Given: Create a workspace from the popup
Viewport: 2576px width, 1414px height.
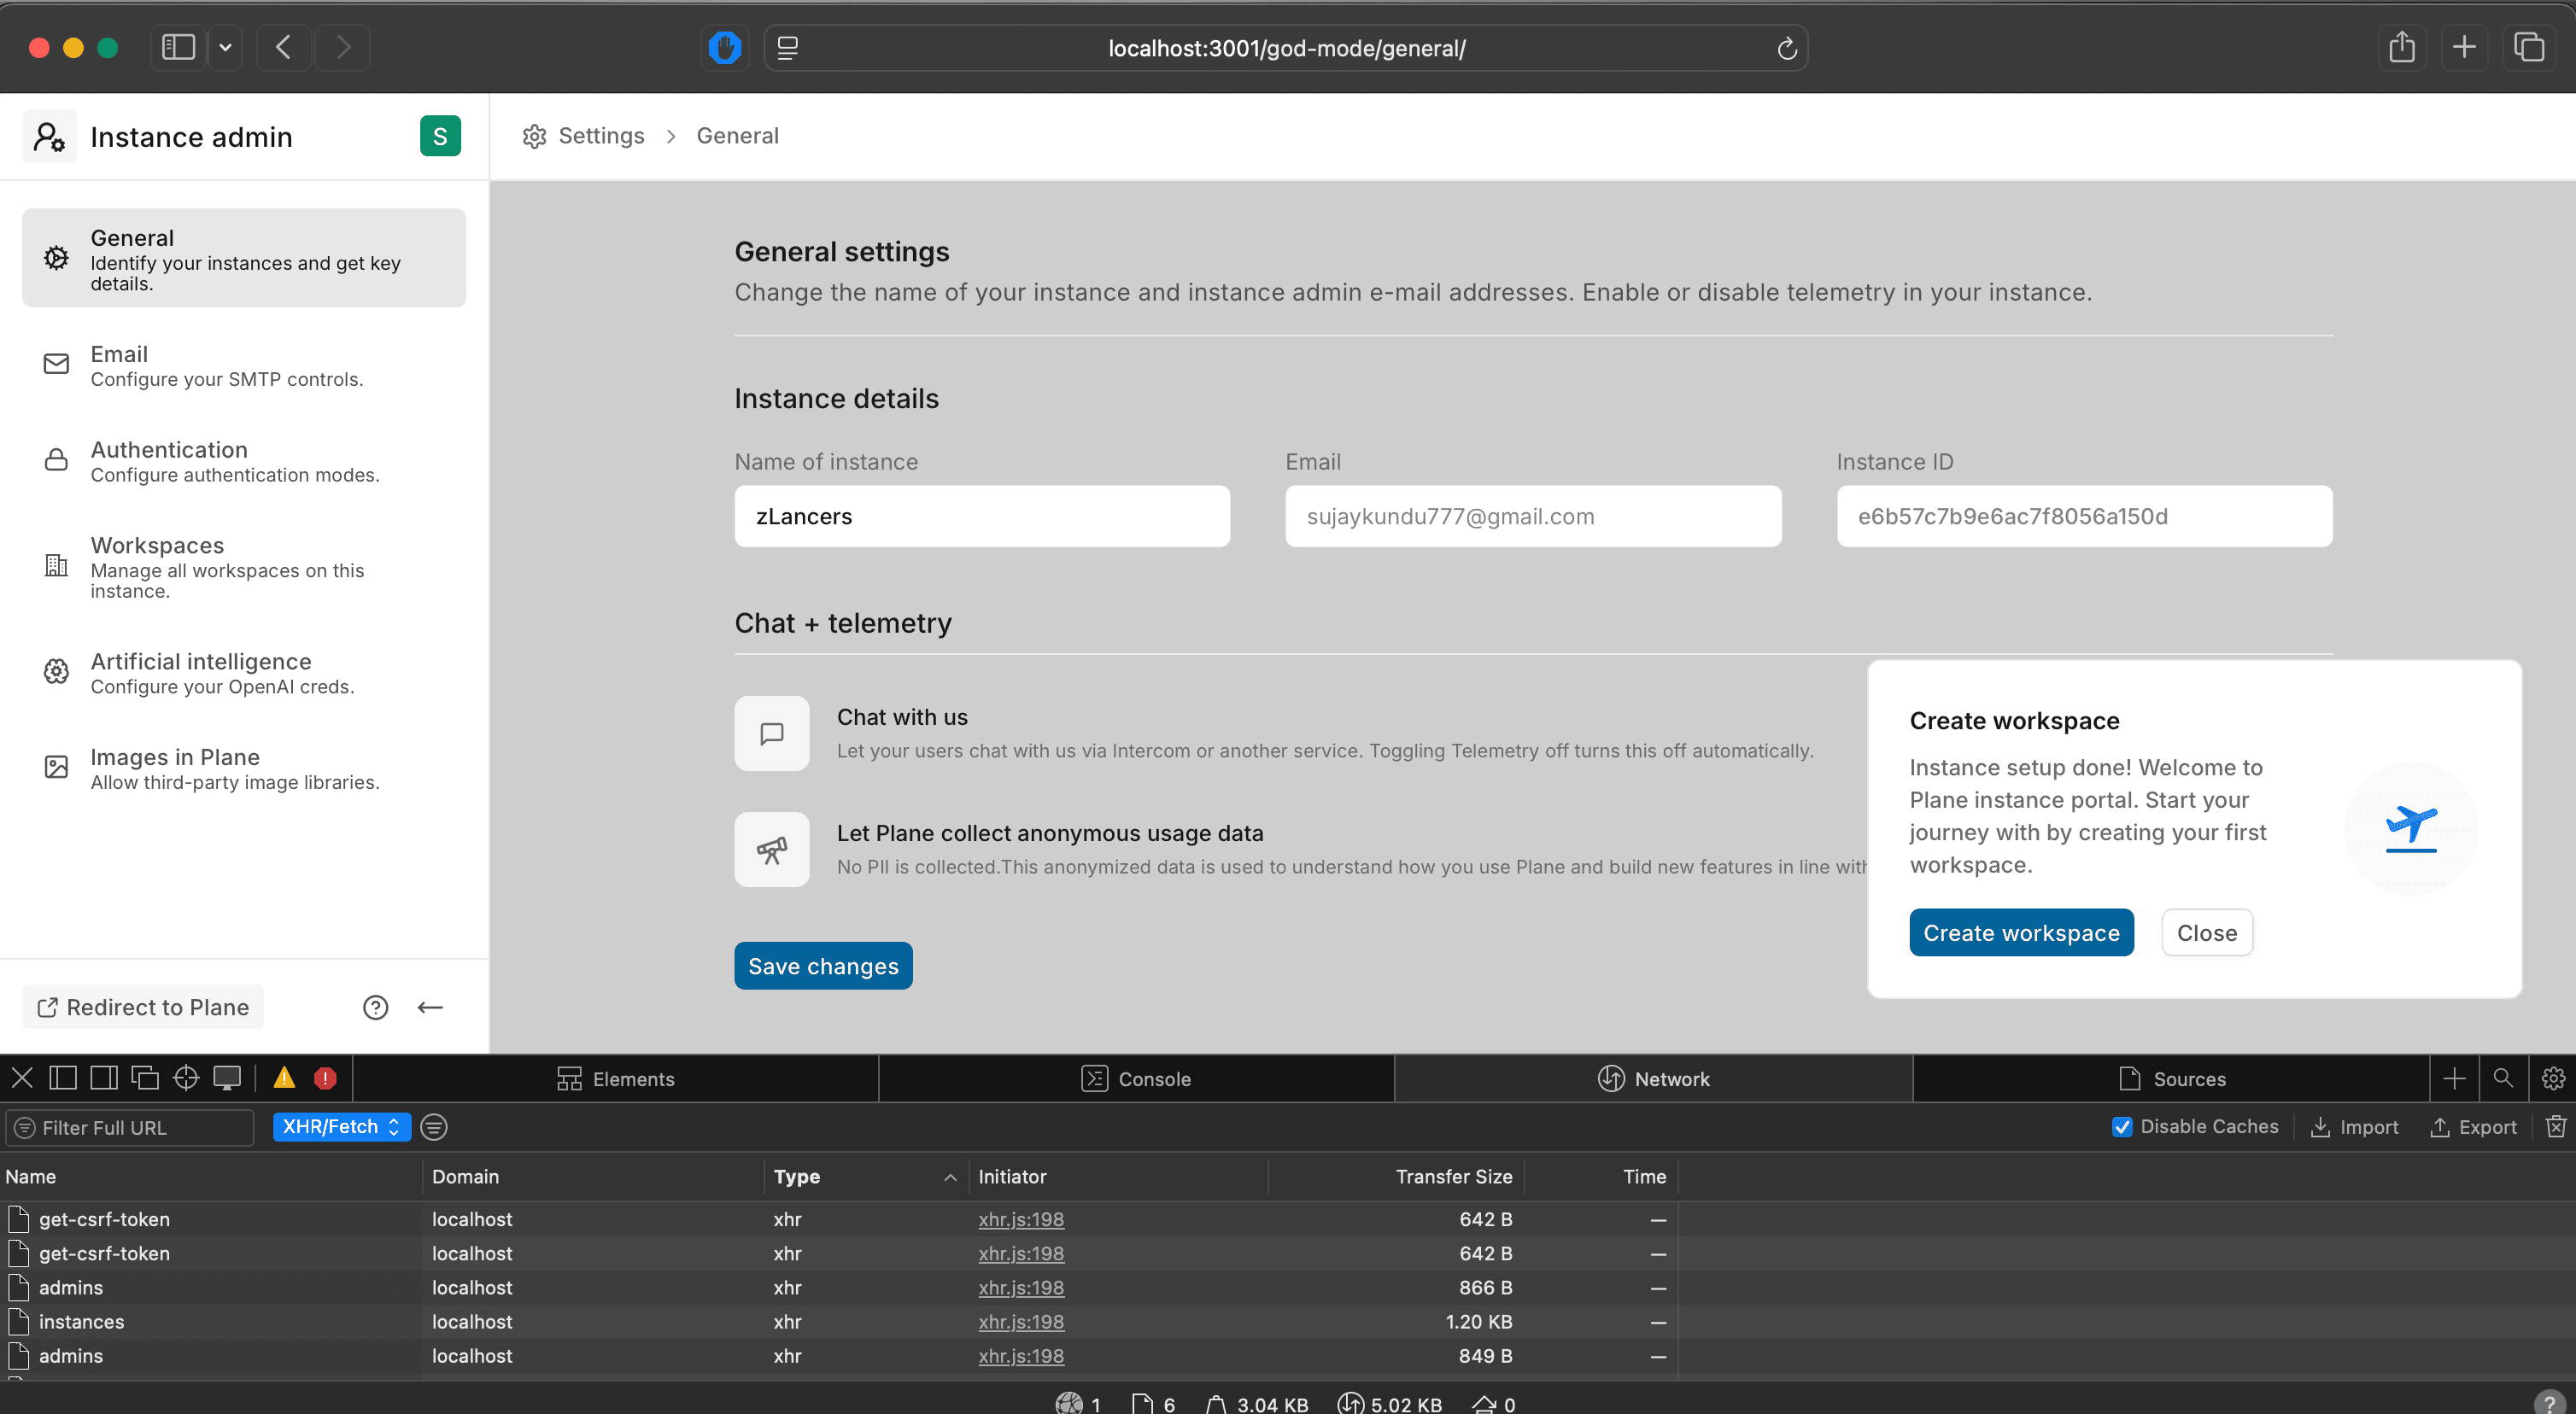Looking at the screenshot, I should [2021, 932].
